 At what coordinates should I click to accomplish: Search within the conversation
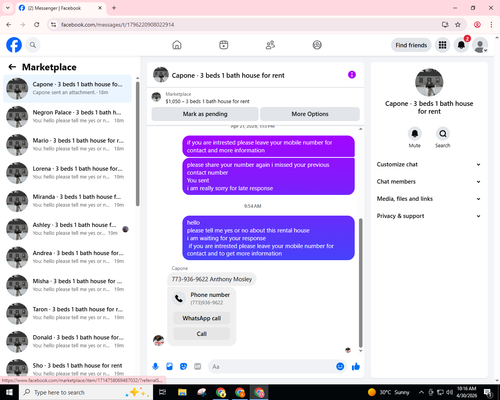(x=443, y=134)
